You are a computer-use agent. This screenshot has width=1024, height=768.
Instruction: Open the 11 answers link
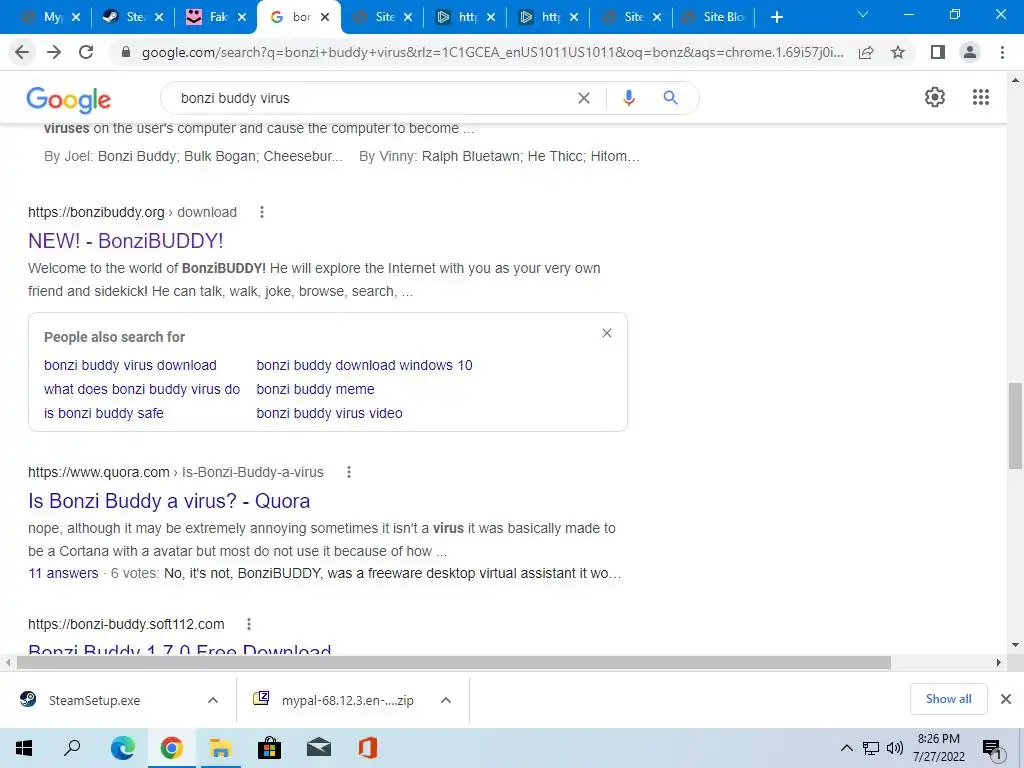click(x=63, y=573)
